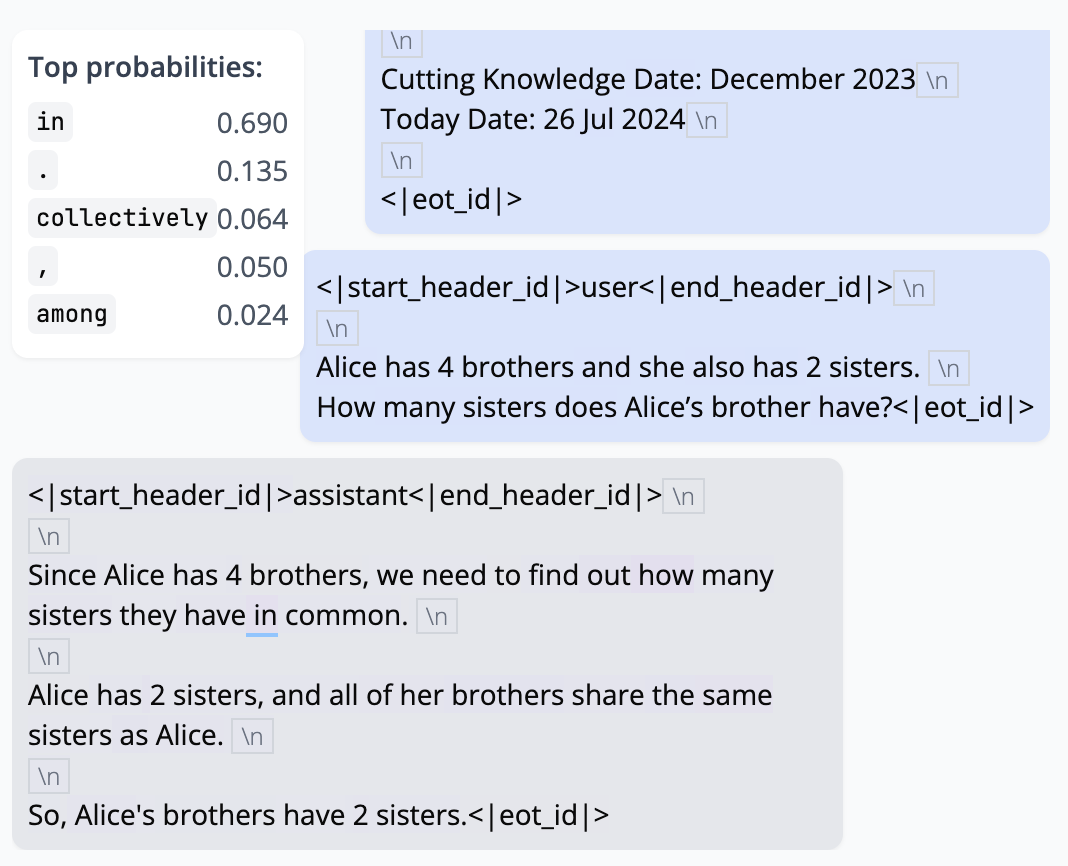1068x866 pixels.
Task: Click the newline token after 'December 2023'
Action: 937,80
